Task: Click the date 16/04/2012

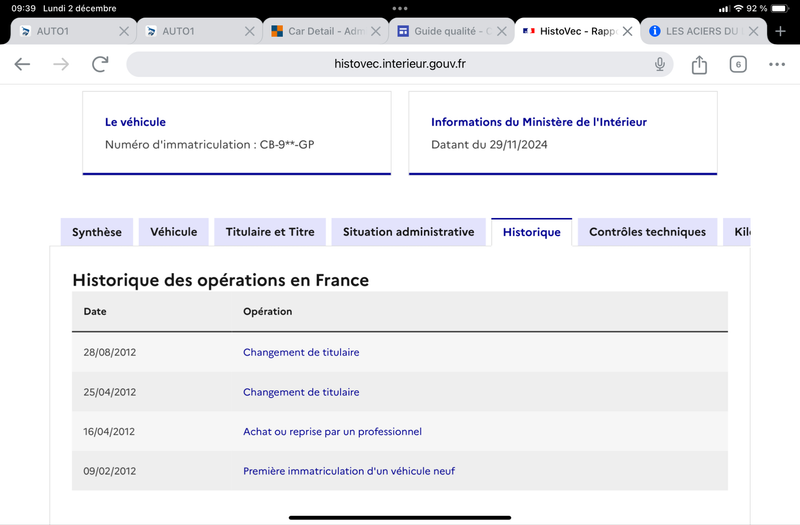Action: (109, 432)
